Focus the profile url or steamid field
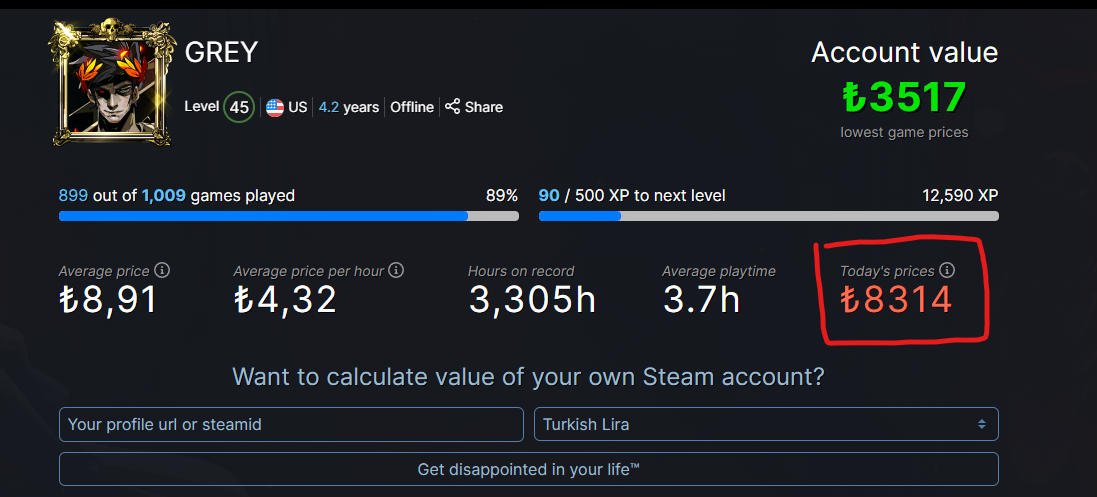Viewport: 1097px width, 497px height. coord(291,424)
